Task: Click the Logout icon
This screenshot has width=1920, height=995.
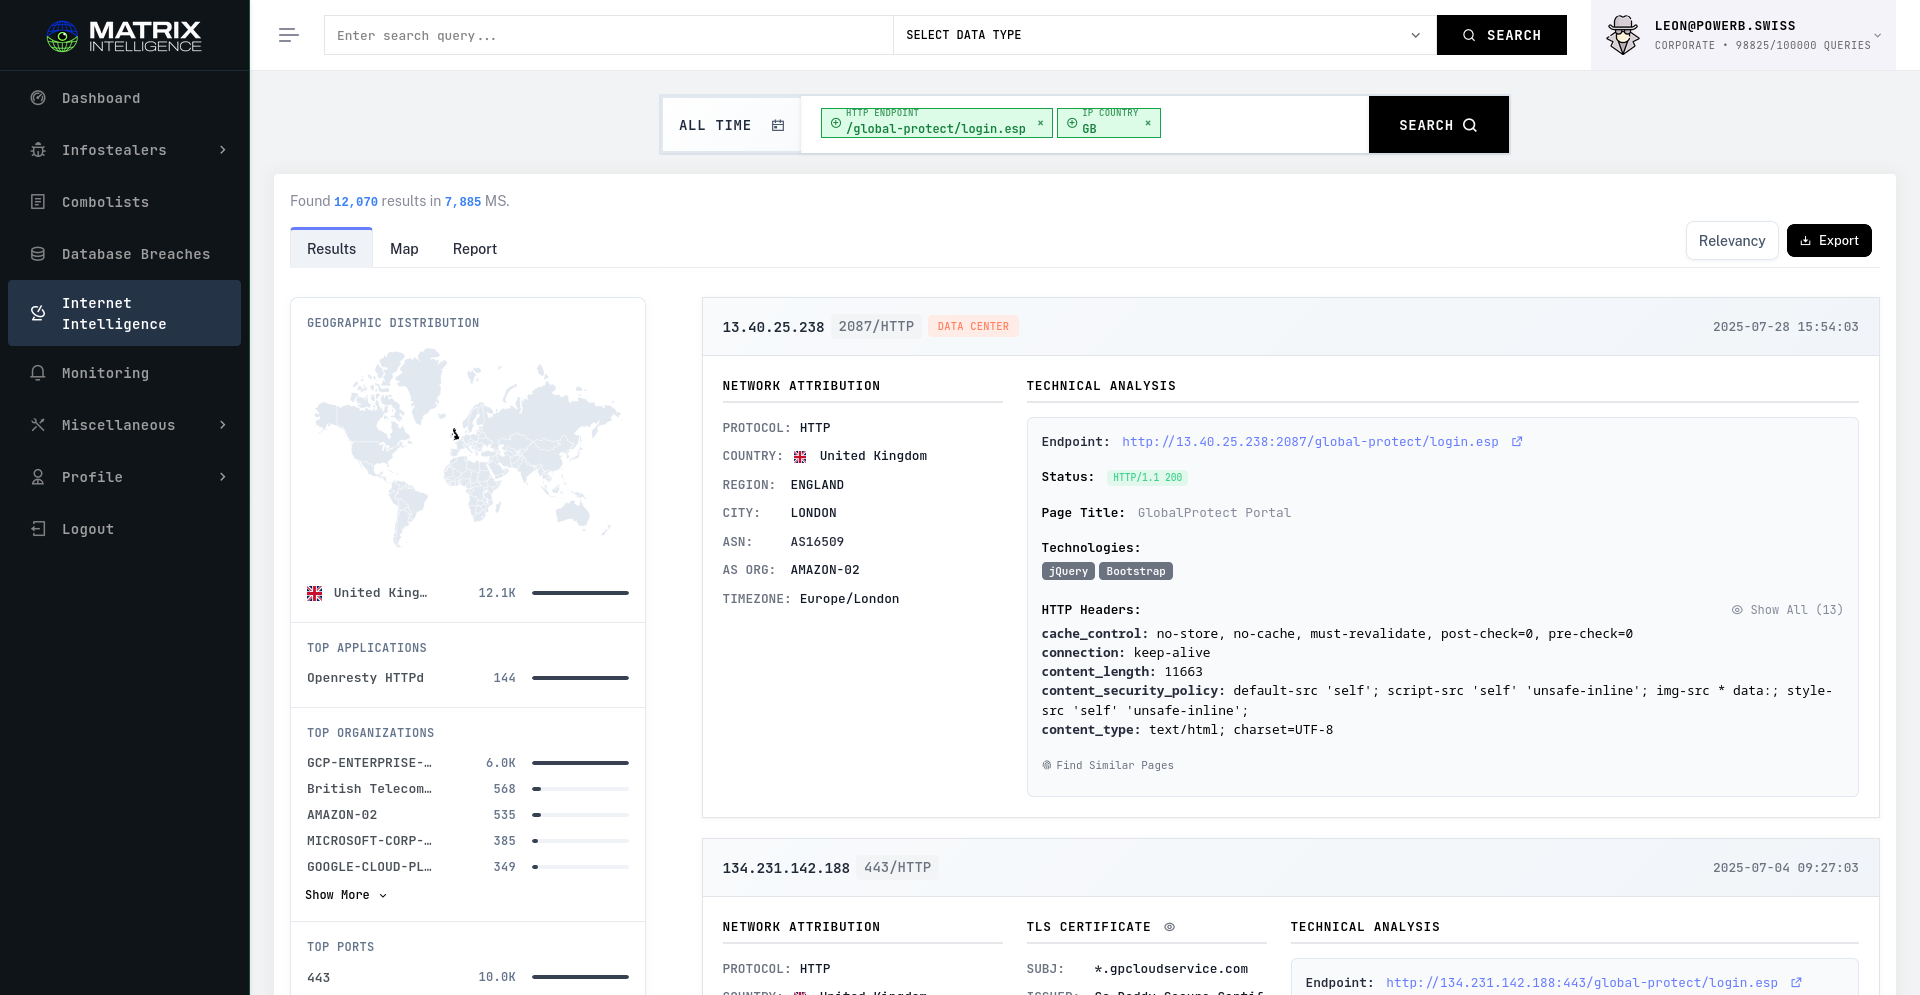Action: [x=38, y=529]
